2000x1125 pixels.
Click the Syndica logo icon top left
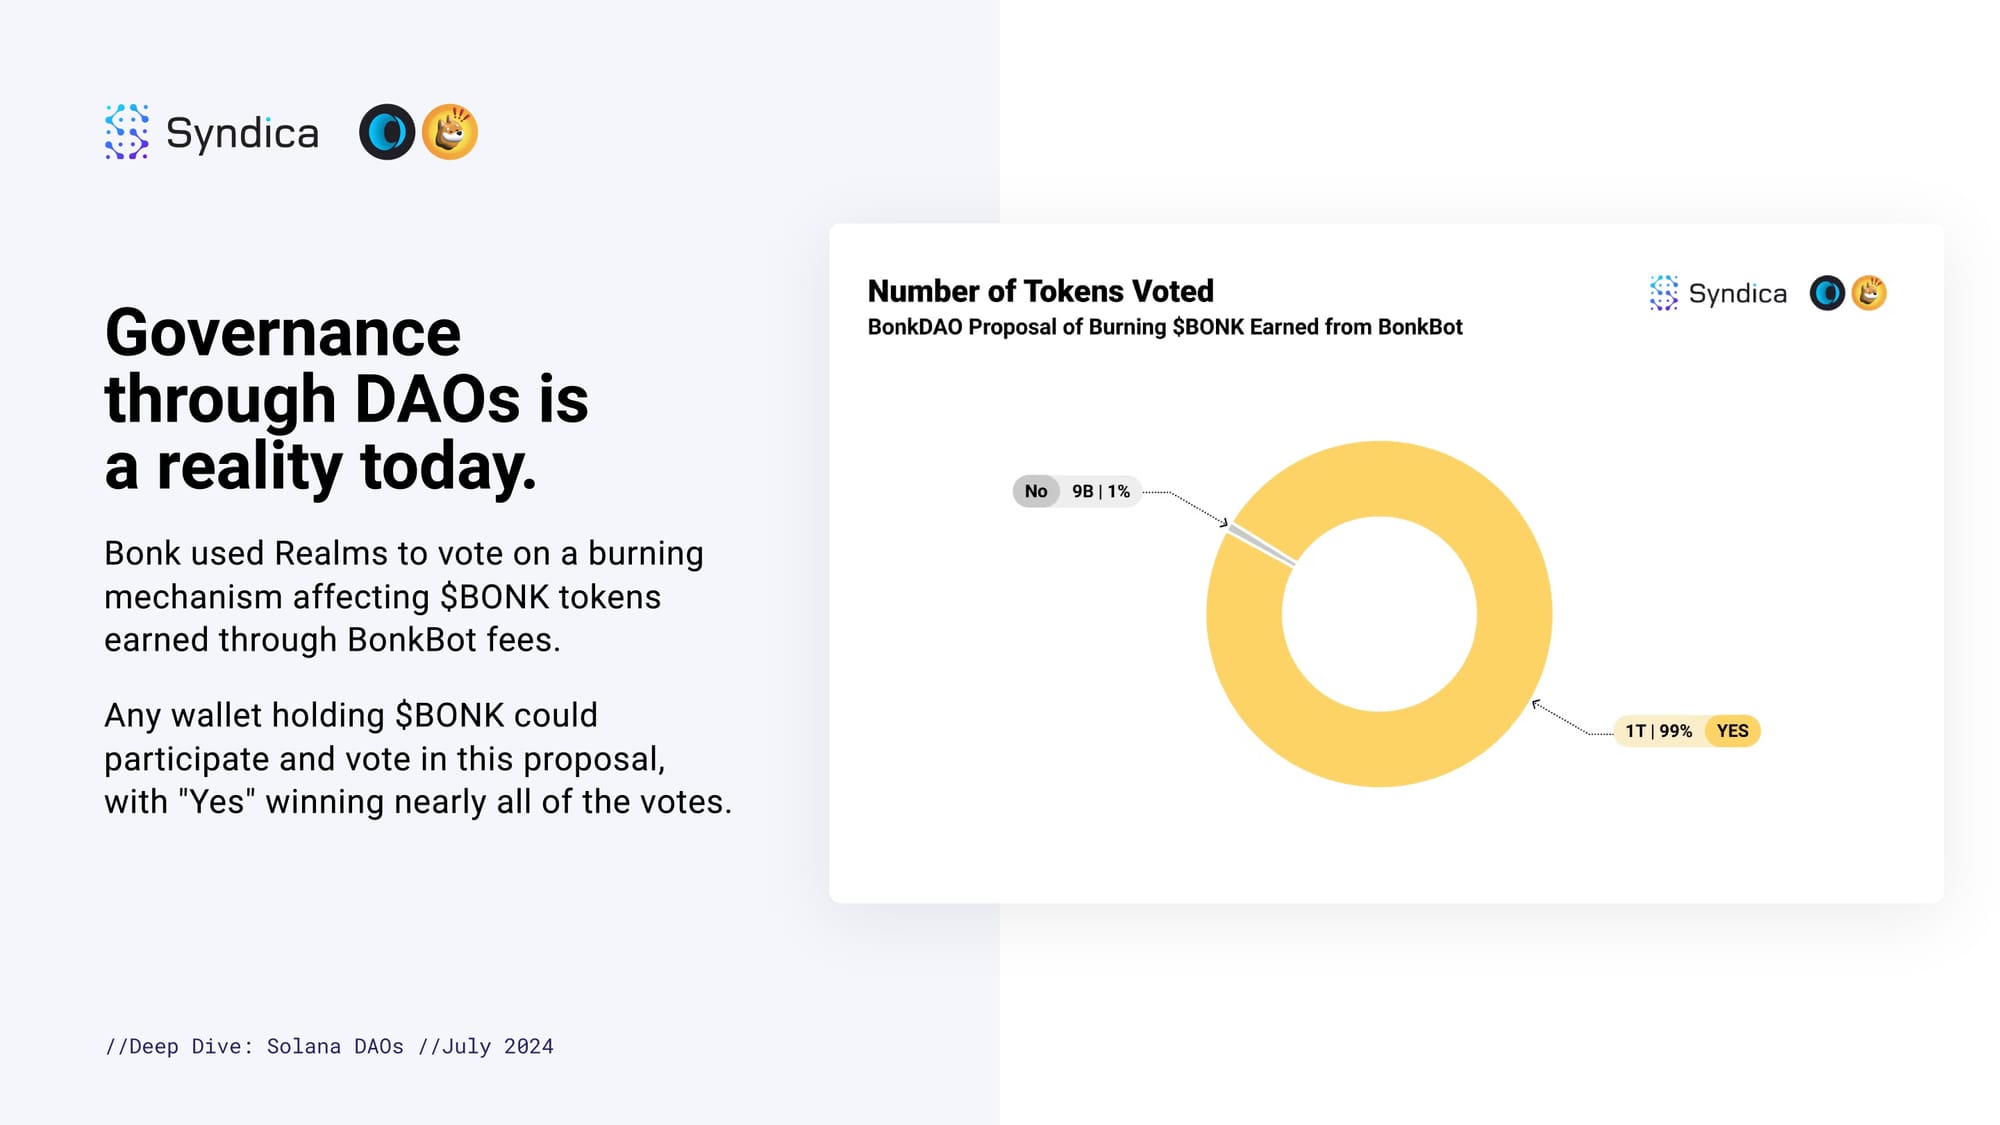(127, 132)
